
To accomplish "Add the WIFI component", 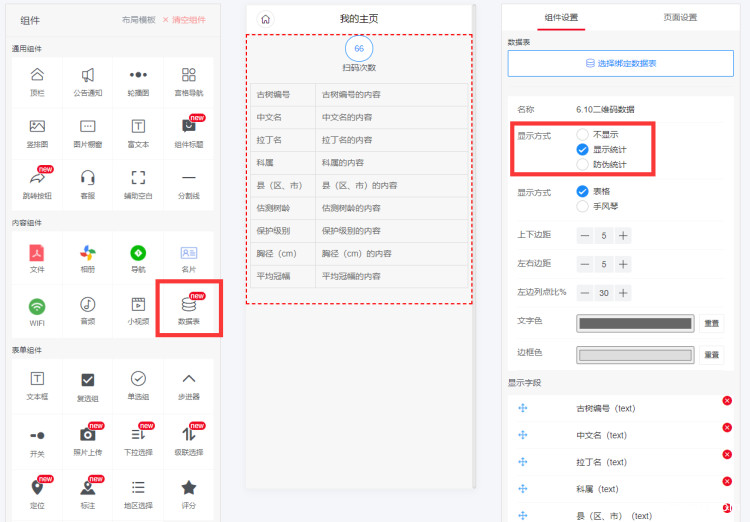I will click(37, 309).
